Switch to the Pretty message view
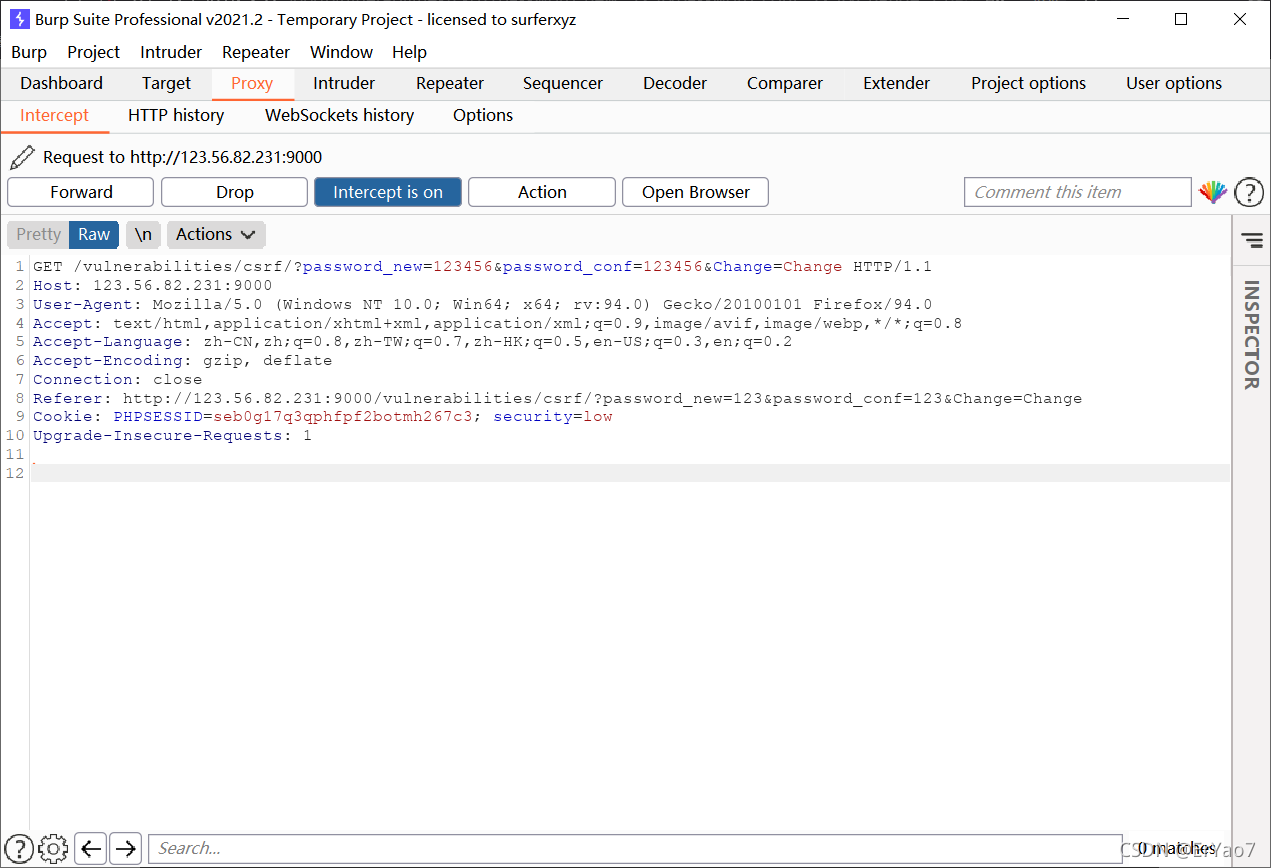 (38, 234)
